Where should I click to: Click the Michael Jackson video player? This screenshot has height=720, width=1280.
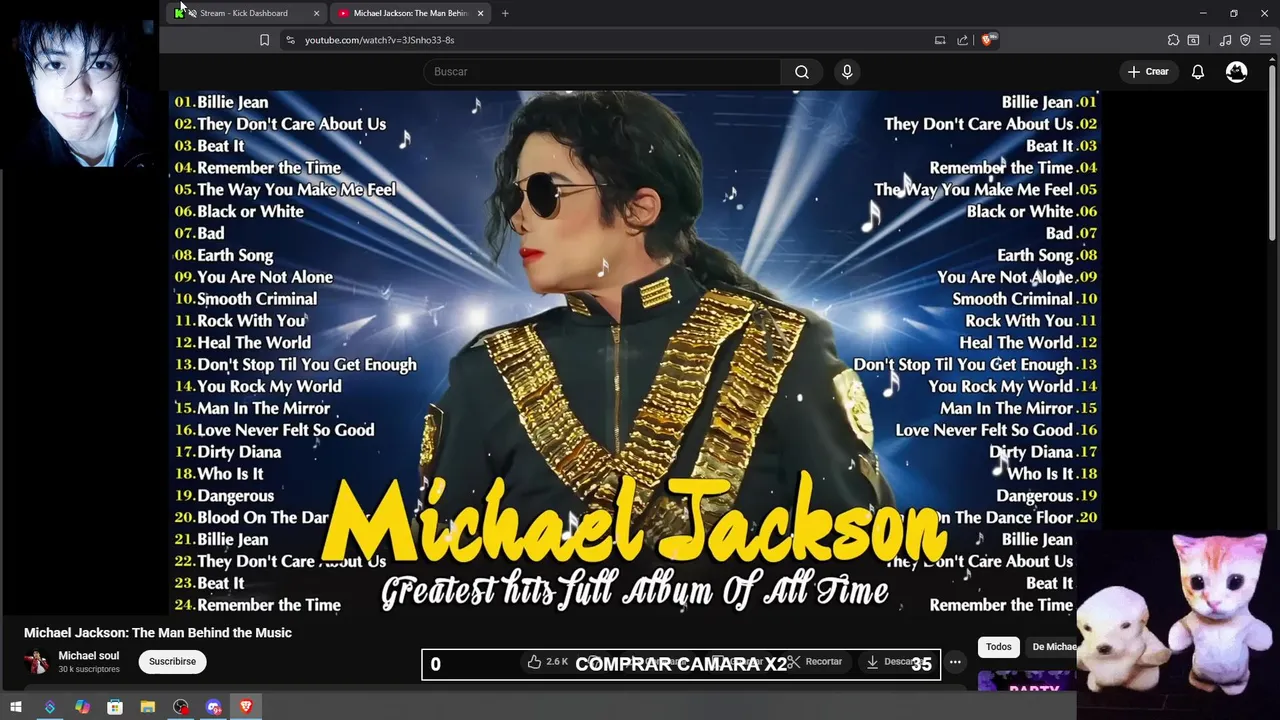point(635,353)
